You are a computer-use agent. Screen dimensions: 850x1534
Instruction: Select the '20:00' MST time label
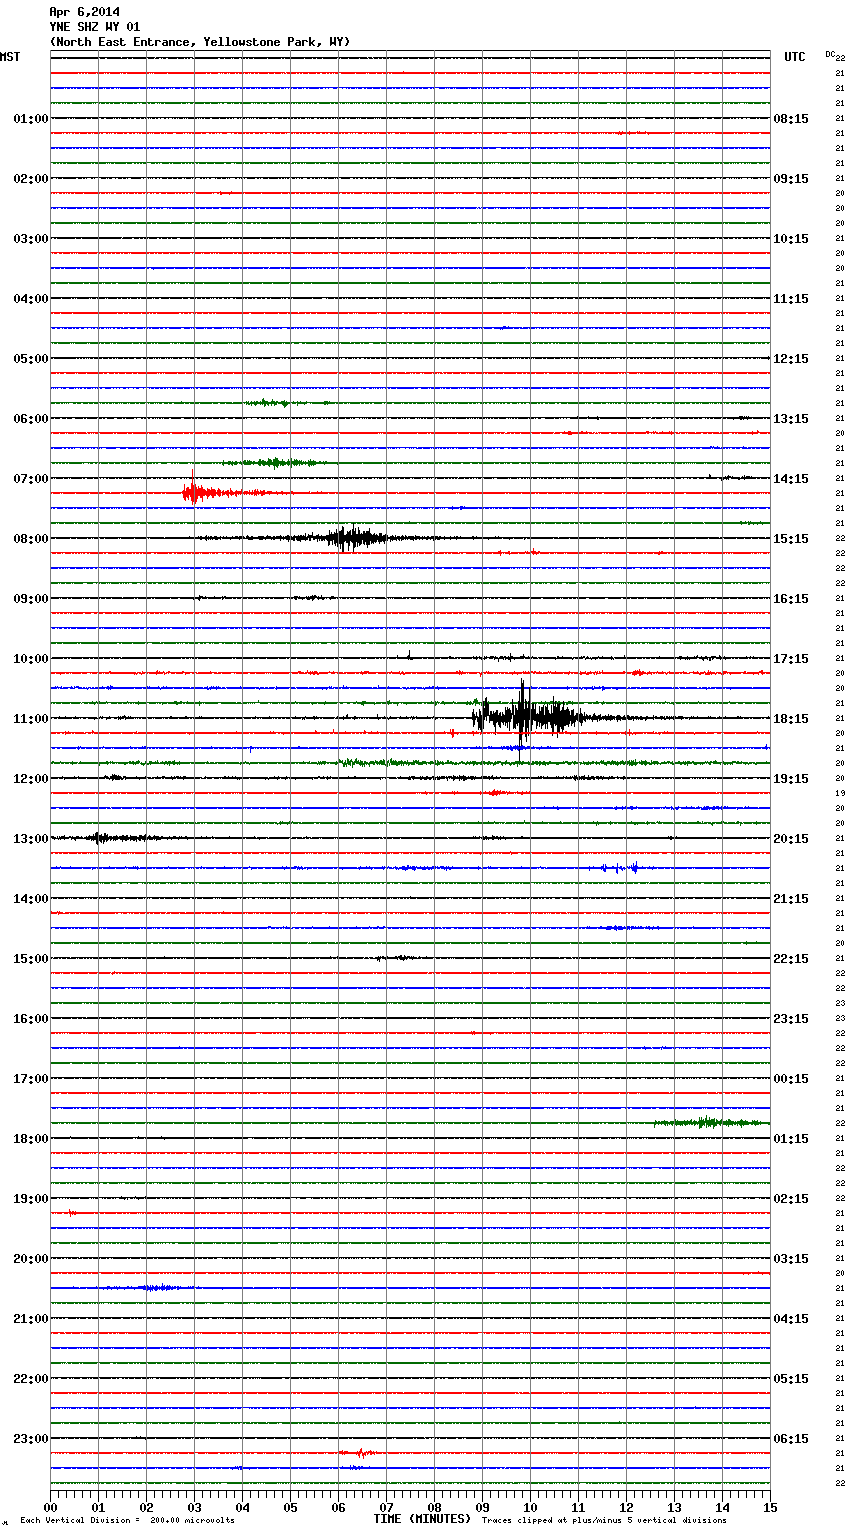click(31, 1259)
